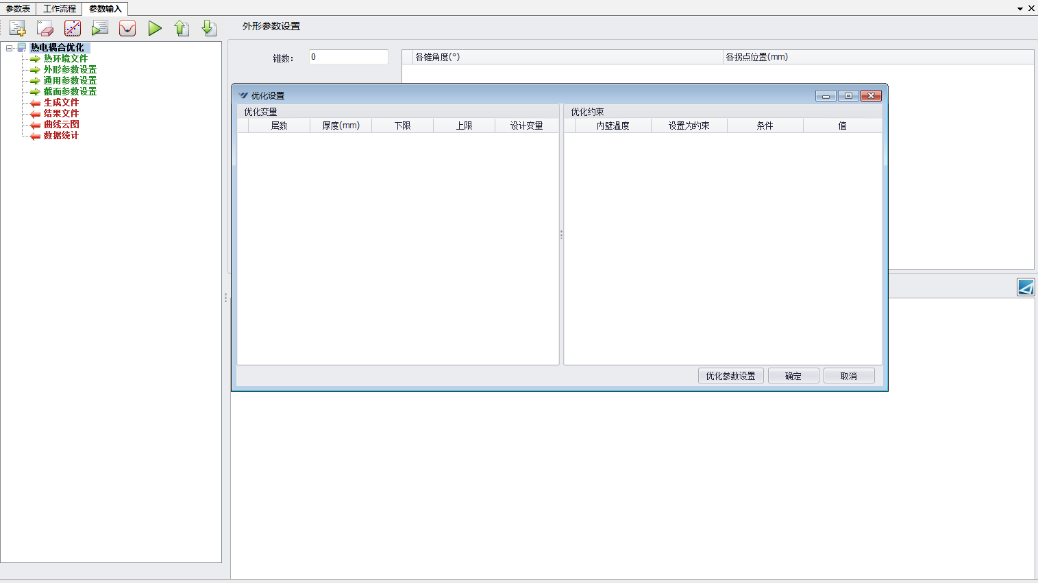Screen dimensions: 1038x583
Task: Click the new document toolbar icon
Action: point(17,28)
